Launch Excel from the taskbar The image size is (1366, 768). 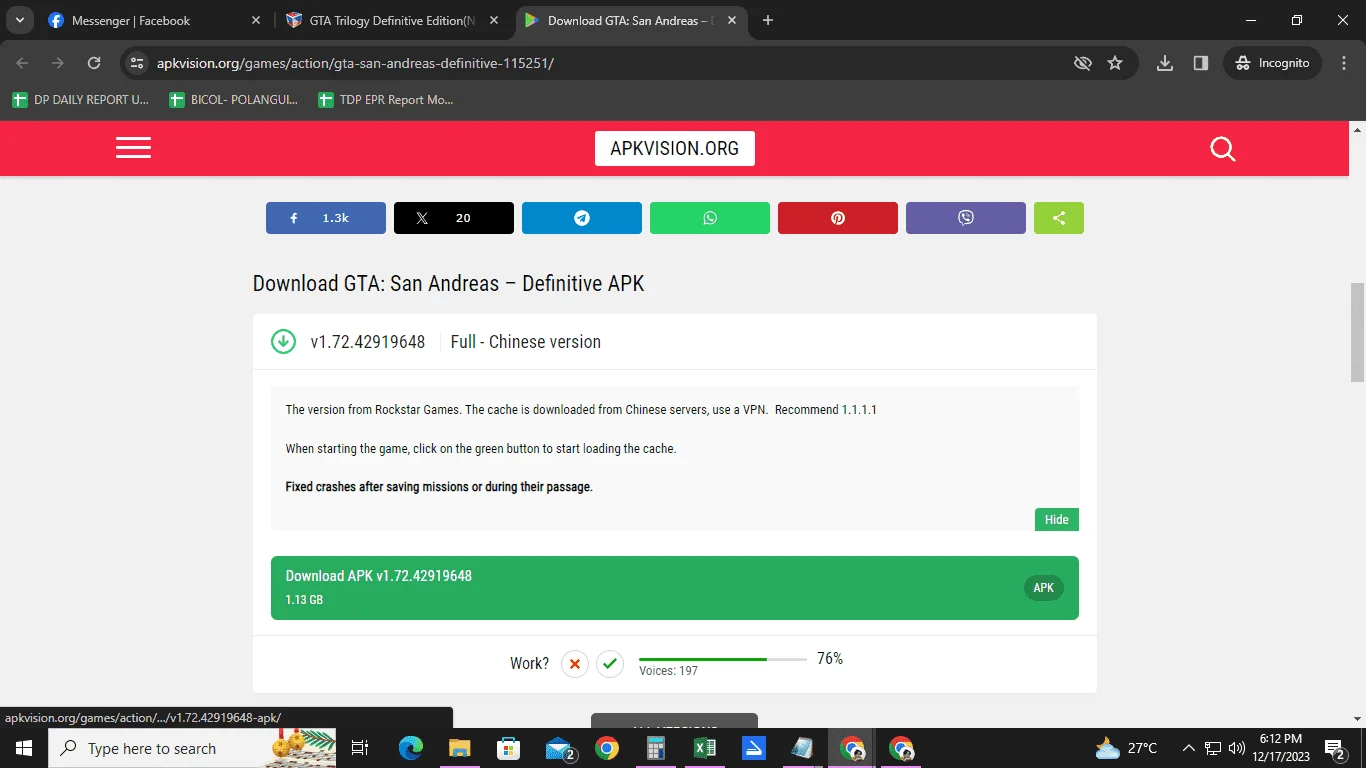pyautogui.click(x=704, y=748)
